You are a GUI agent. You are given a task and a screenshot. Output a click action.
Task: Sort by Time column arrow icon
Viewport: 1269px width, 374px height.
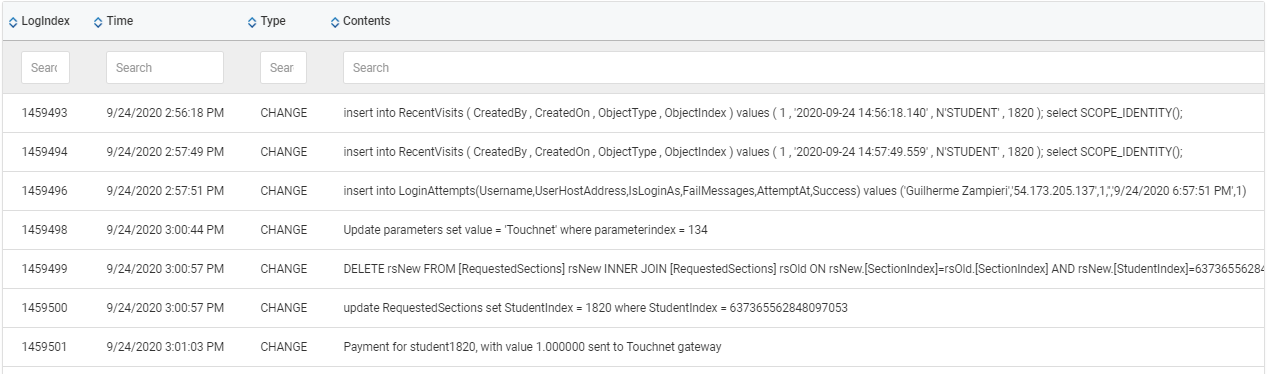pyautogui.click(x=98, y=22)
